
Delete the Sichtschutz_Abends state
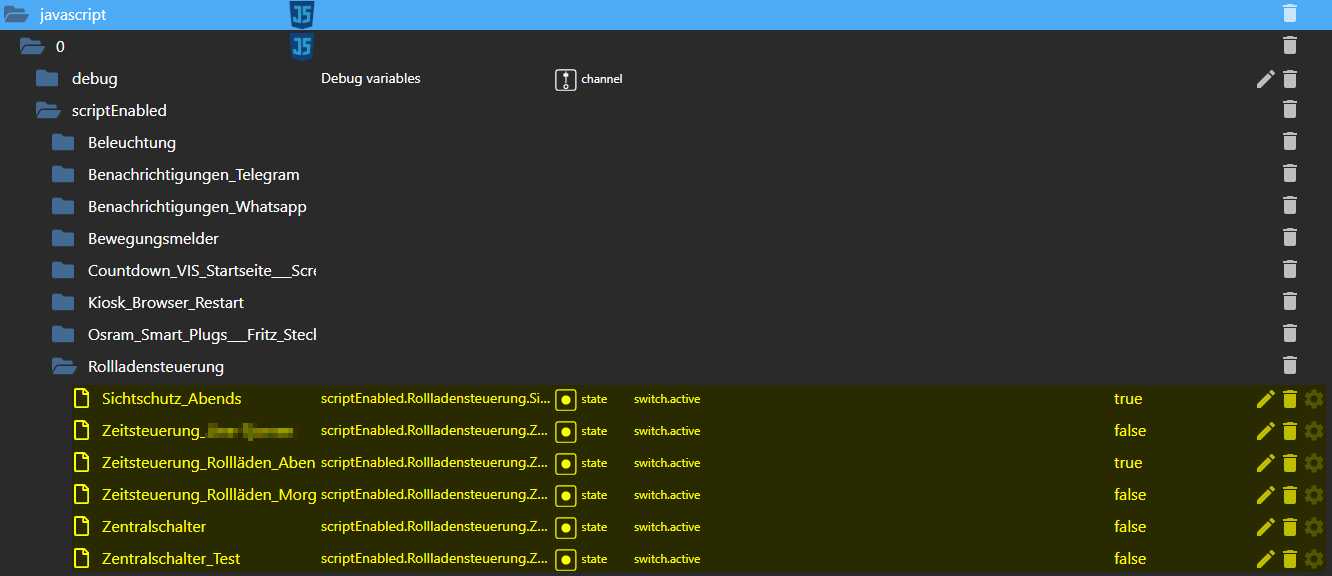1290,399
